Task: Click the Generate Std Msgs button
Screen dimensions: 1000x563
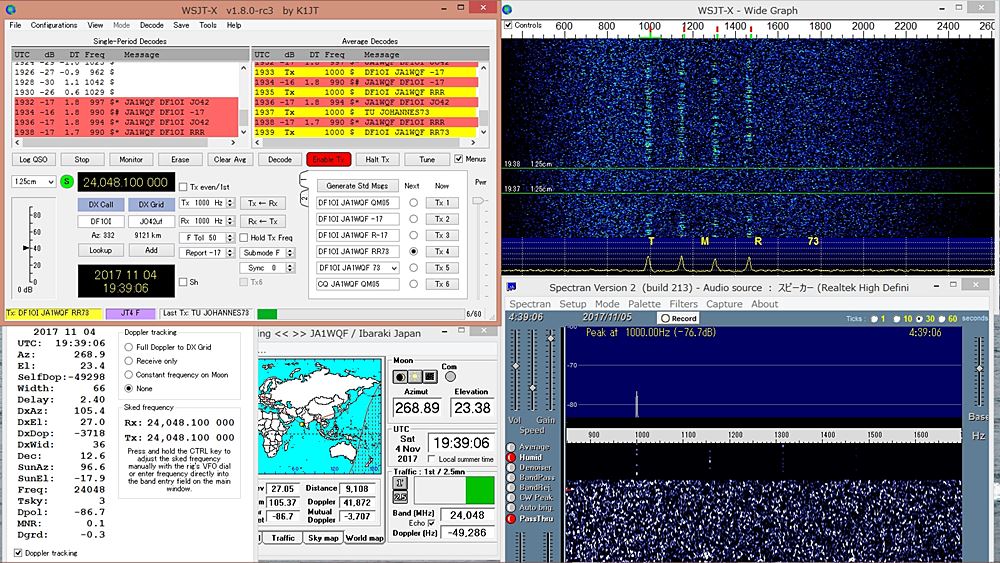Action: (357, 186)
